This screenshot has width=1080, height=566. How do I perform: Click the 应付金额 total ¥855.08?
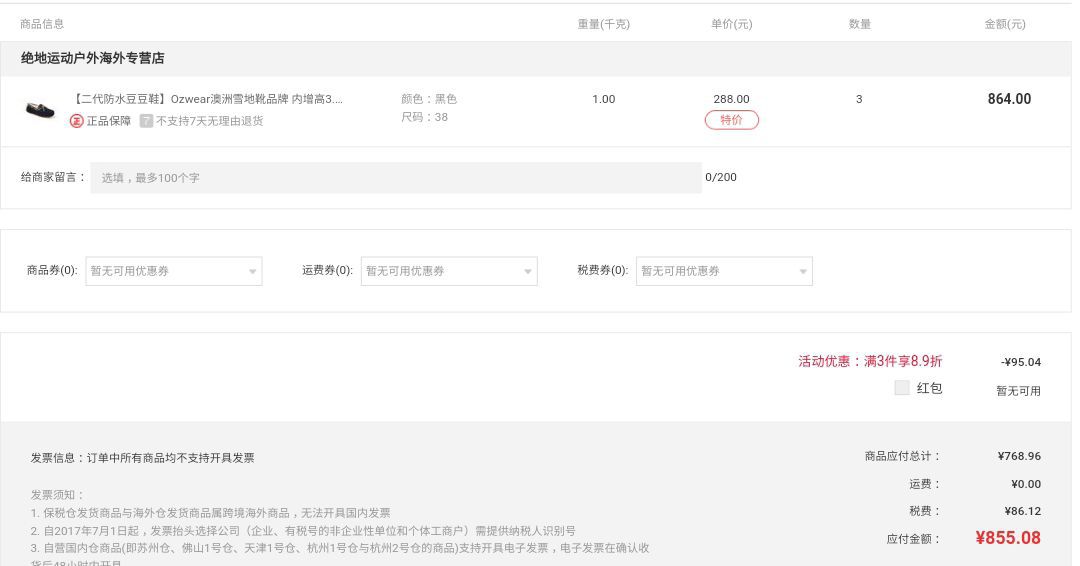1008,538
